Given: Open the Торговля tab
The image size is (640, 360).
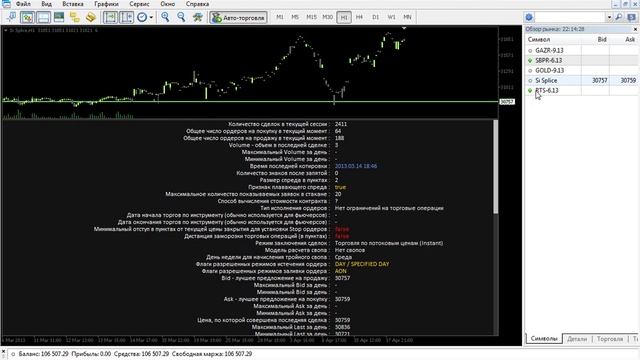Looking at the screenshot, I should tap(610, 339).
